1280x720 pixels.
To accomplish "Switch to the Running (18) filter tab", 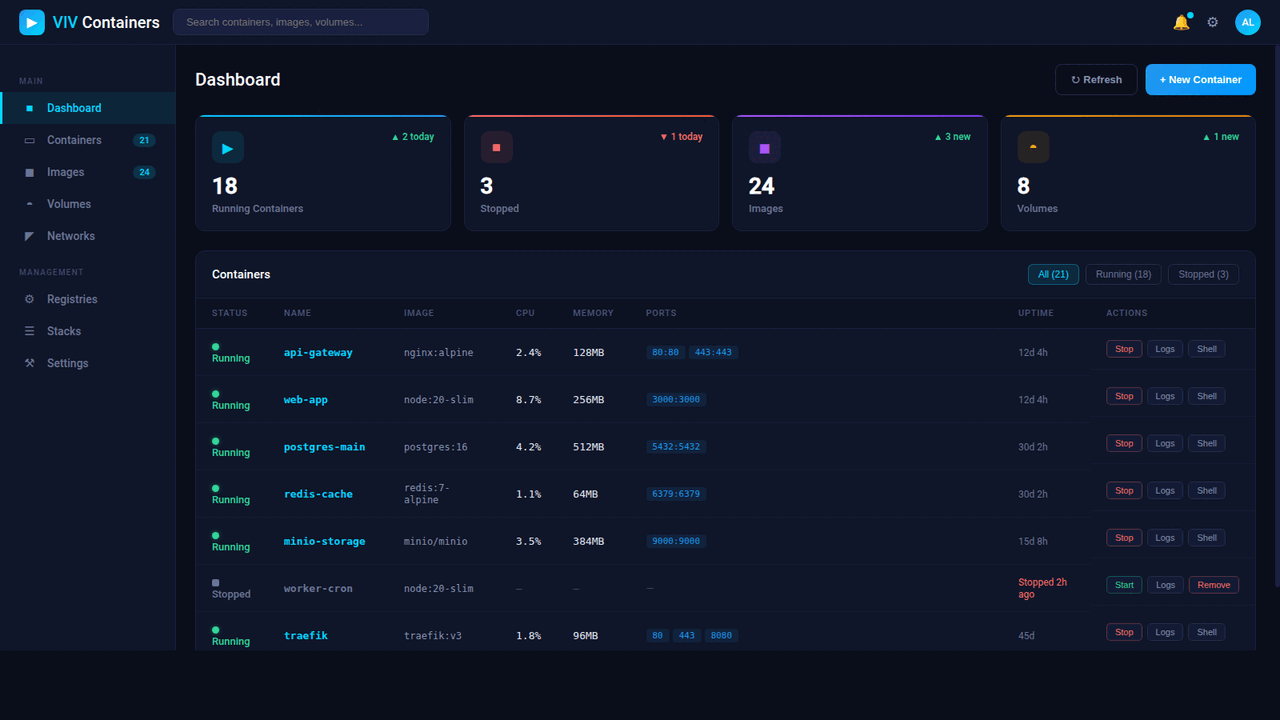I will (x=1123, y=274).
